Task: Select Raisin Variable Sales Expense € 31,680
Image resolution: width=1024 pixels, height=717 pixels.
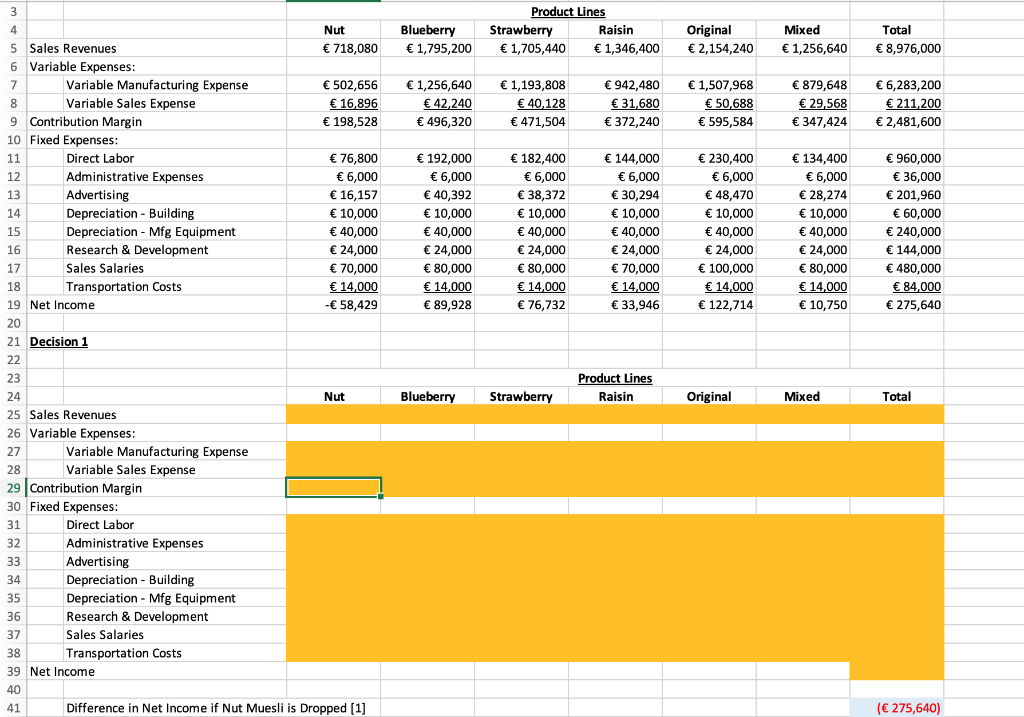Action: (615, 103)
